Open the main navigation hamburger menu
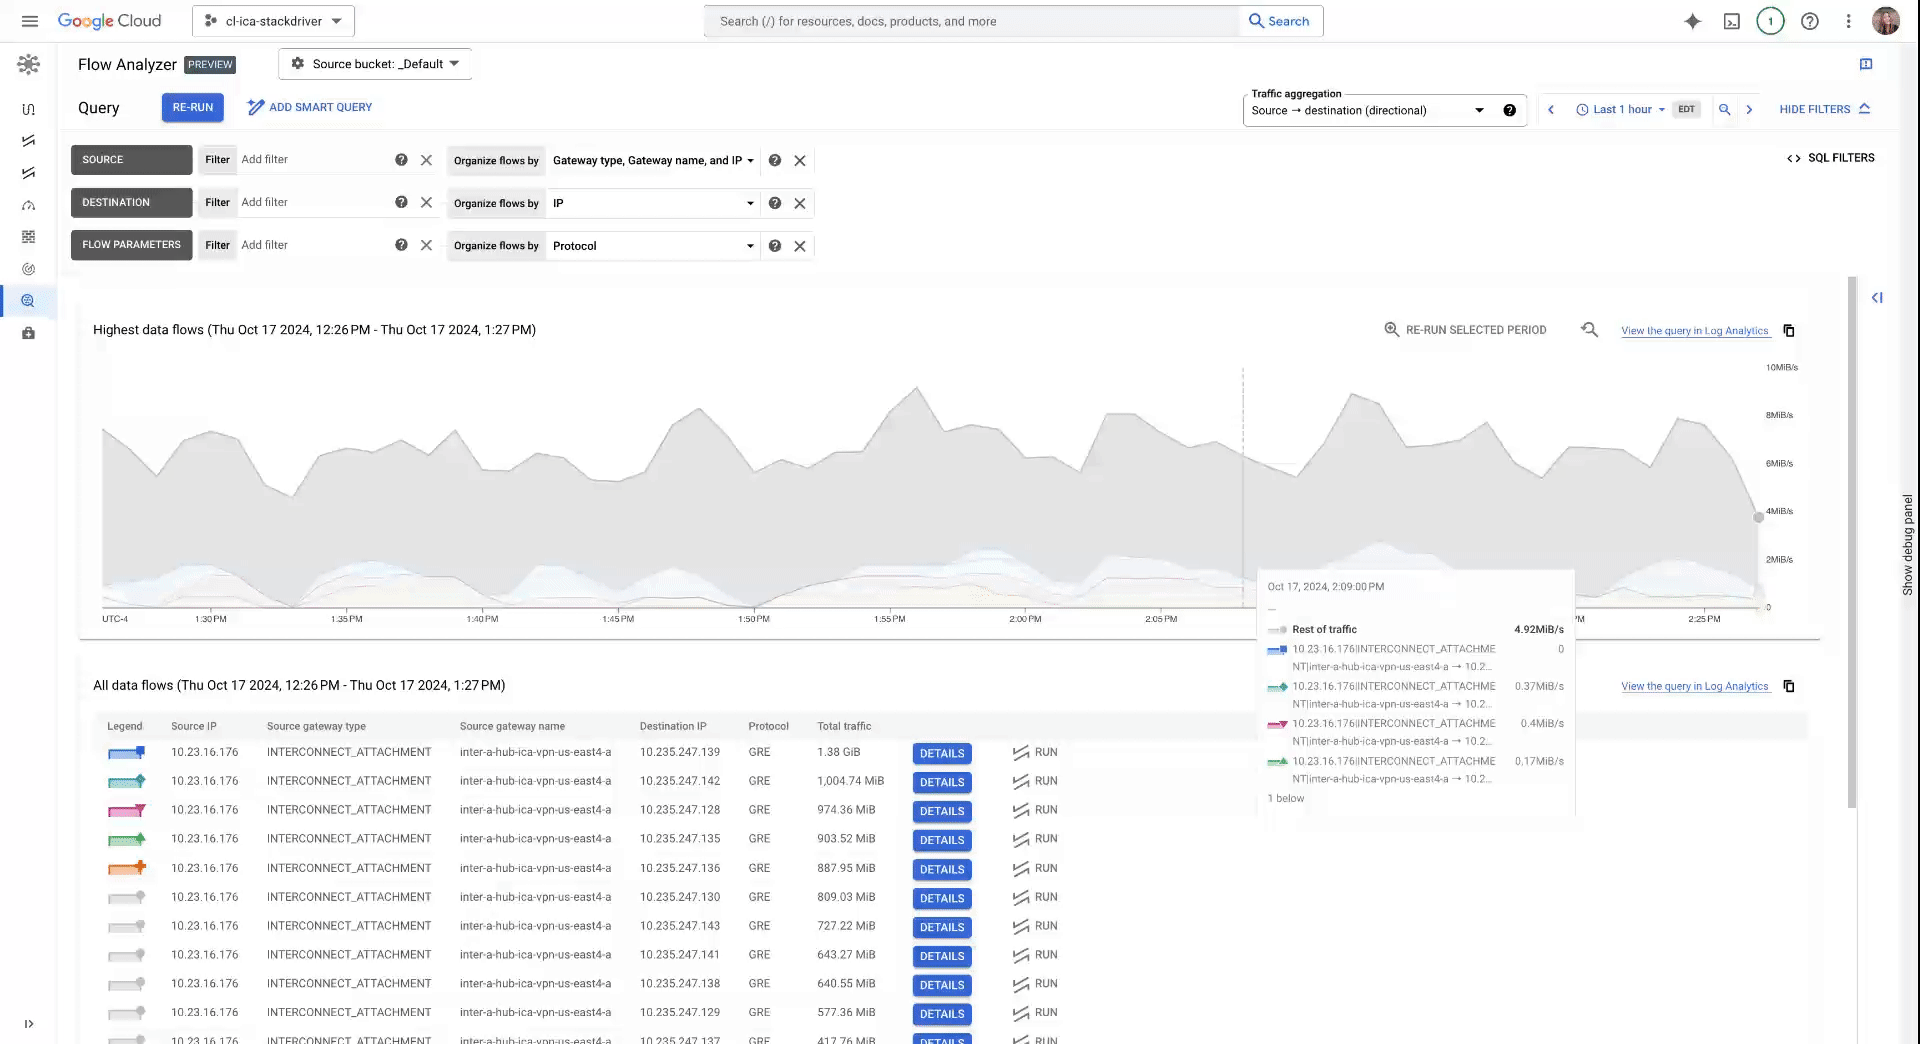Screen dimensions: 1920x1044 point(30,21)
